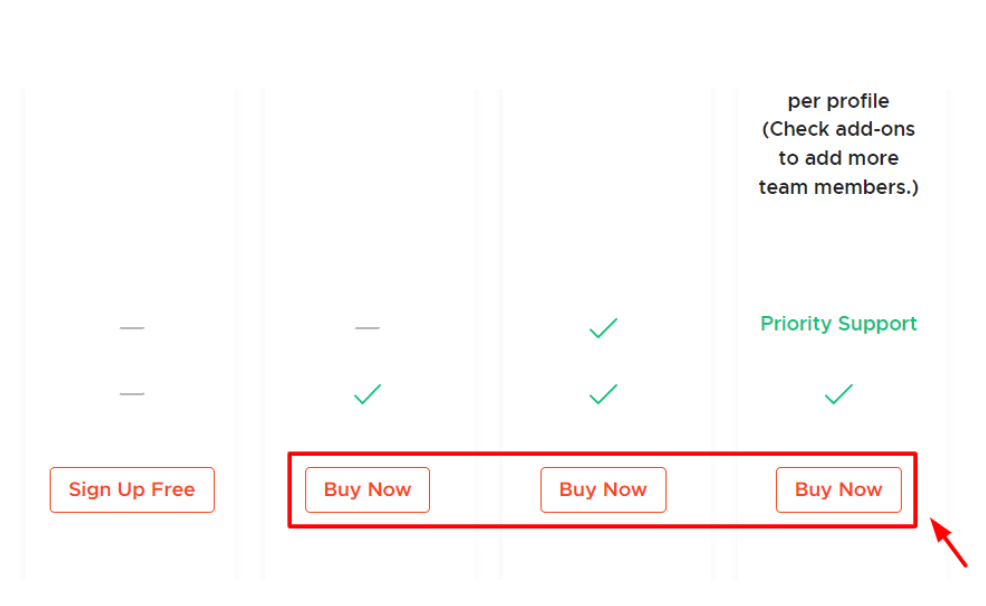Click the checkmark directly above the first Buy Now
The image size is (986, 606).
pyautogui.click(x=367, y=394)
